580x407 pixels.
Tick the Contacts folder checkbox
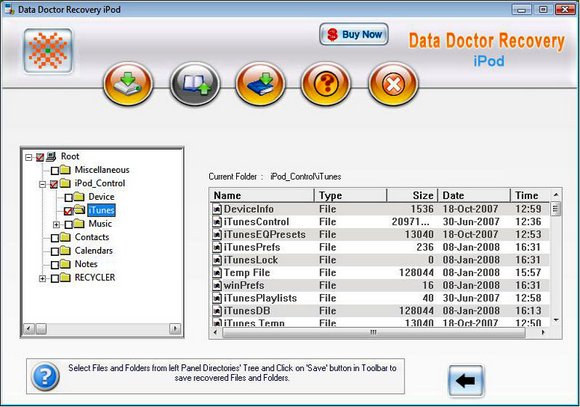[55, 238]
